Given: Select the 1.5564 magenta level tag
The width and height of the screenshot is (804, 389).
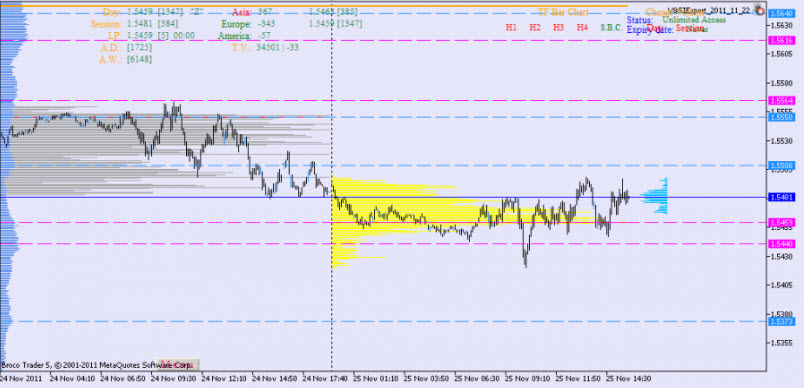Looking at the screenshot, I should click(782, 100).
